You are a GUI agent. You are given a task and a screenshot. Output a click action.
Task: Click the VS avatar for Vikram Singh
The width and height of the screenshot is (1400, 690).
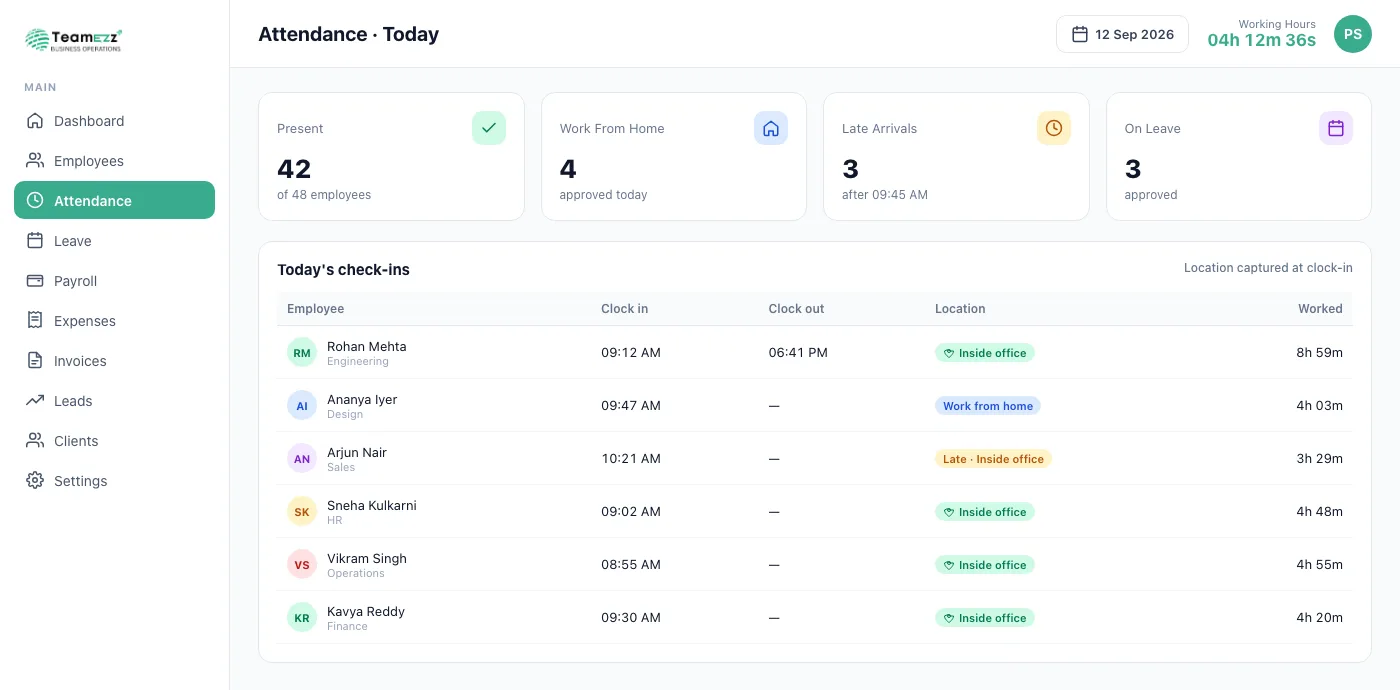click(x=302, y=565)
